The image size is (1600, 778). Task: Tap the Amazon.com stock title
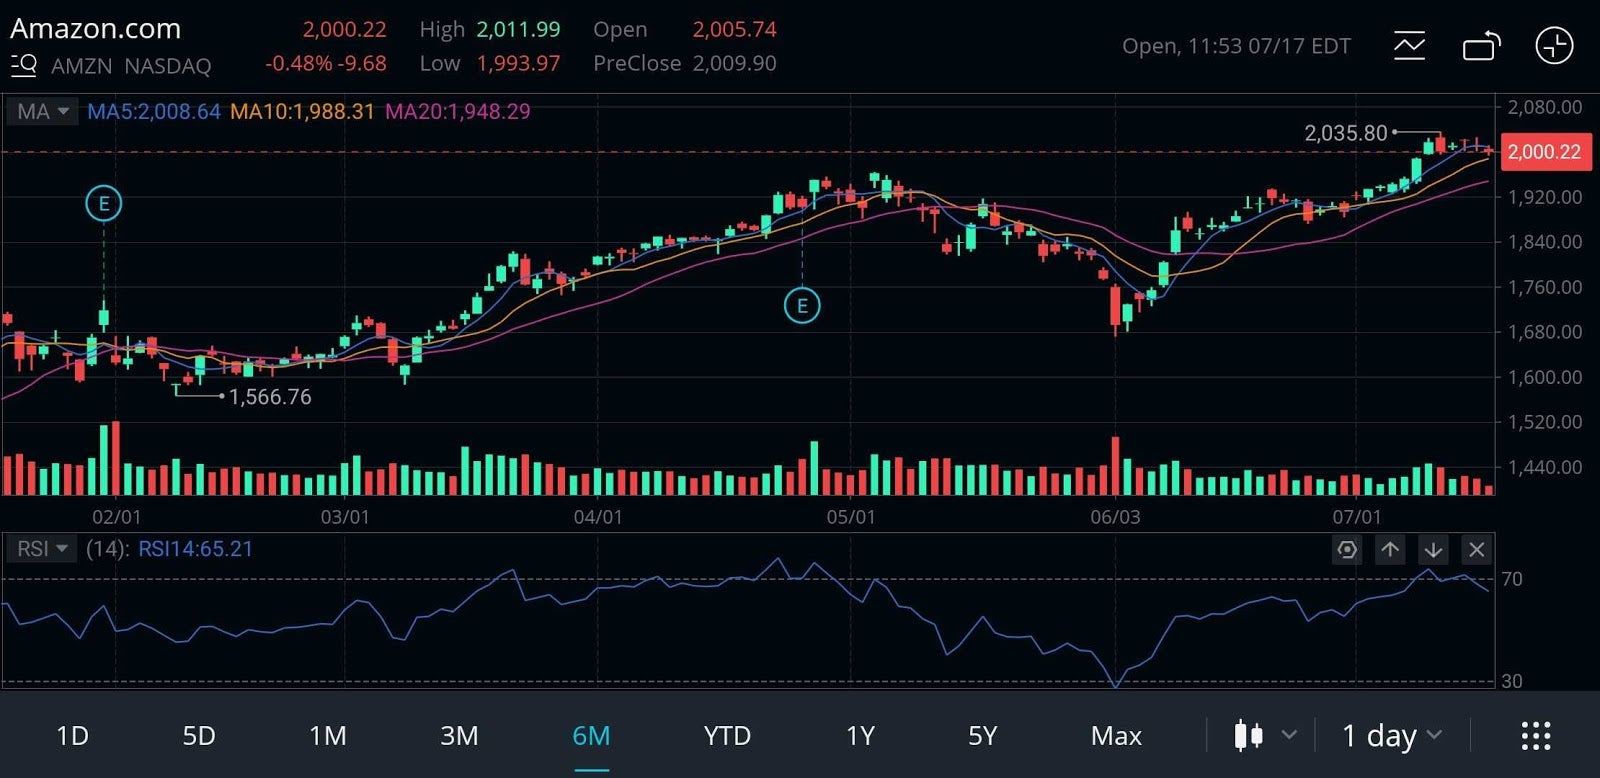96,29
